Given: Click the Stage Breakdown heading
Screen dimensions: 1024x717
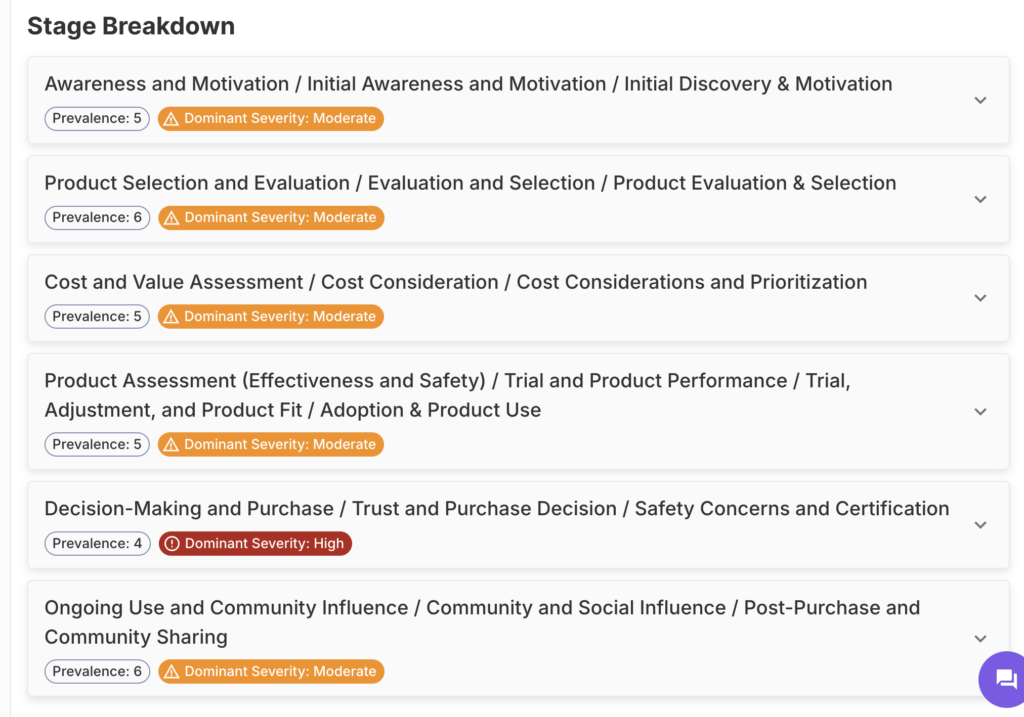Looking at the screenshot, I should point(131,26).
